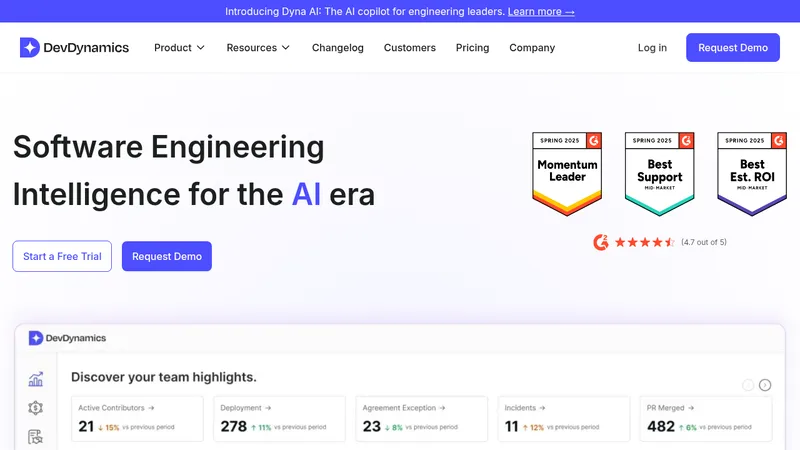The image size is (800, 450).
Task: Navigate to Pricing
Action: click(x=472, y=47)
